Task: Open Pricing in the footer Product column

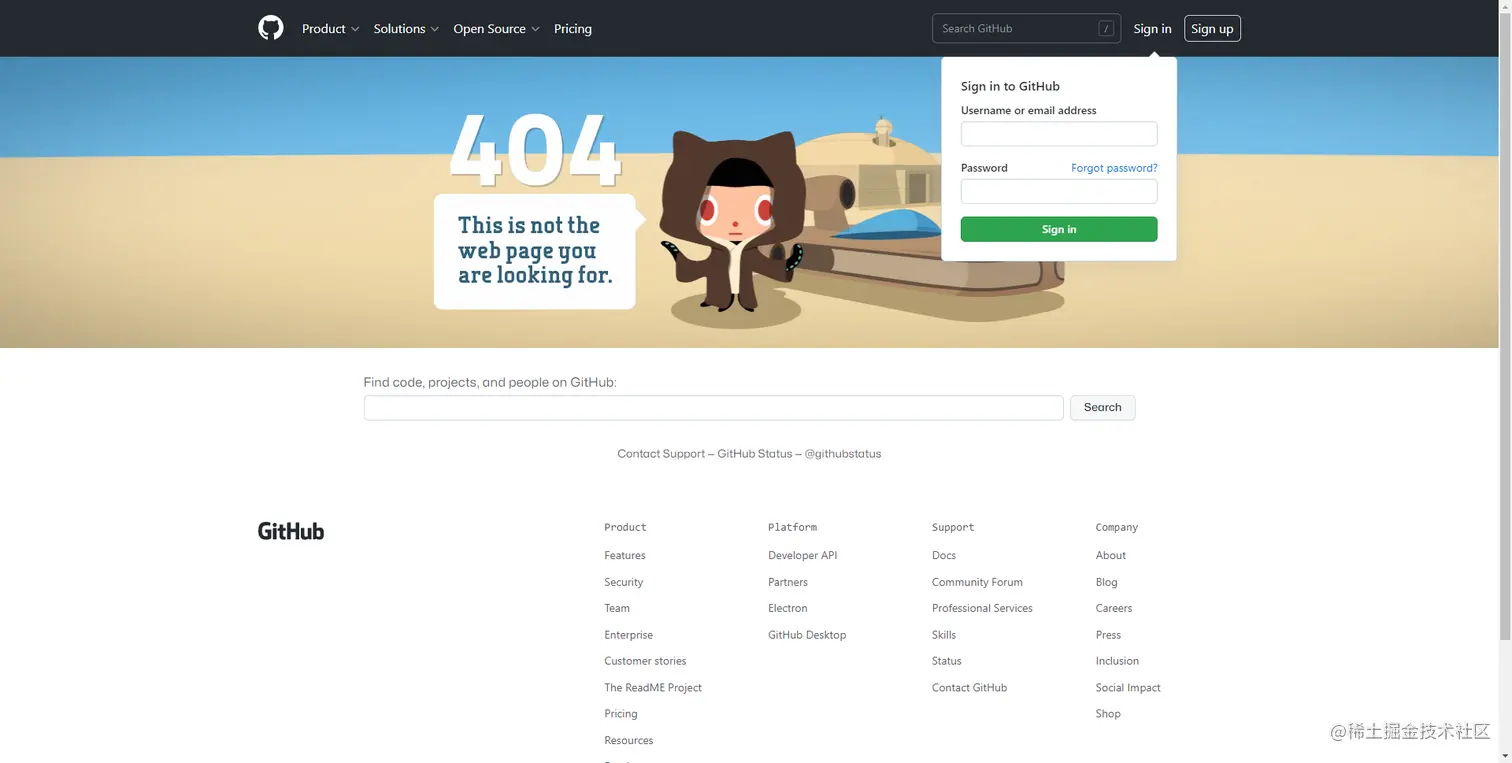Action: [621, 714]
